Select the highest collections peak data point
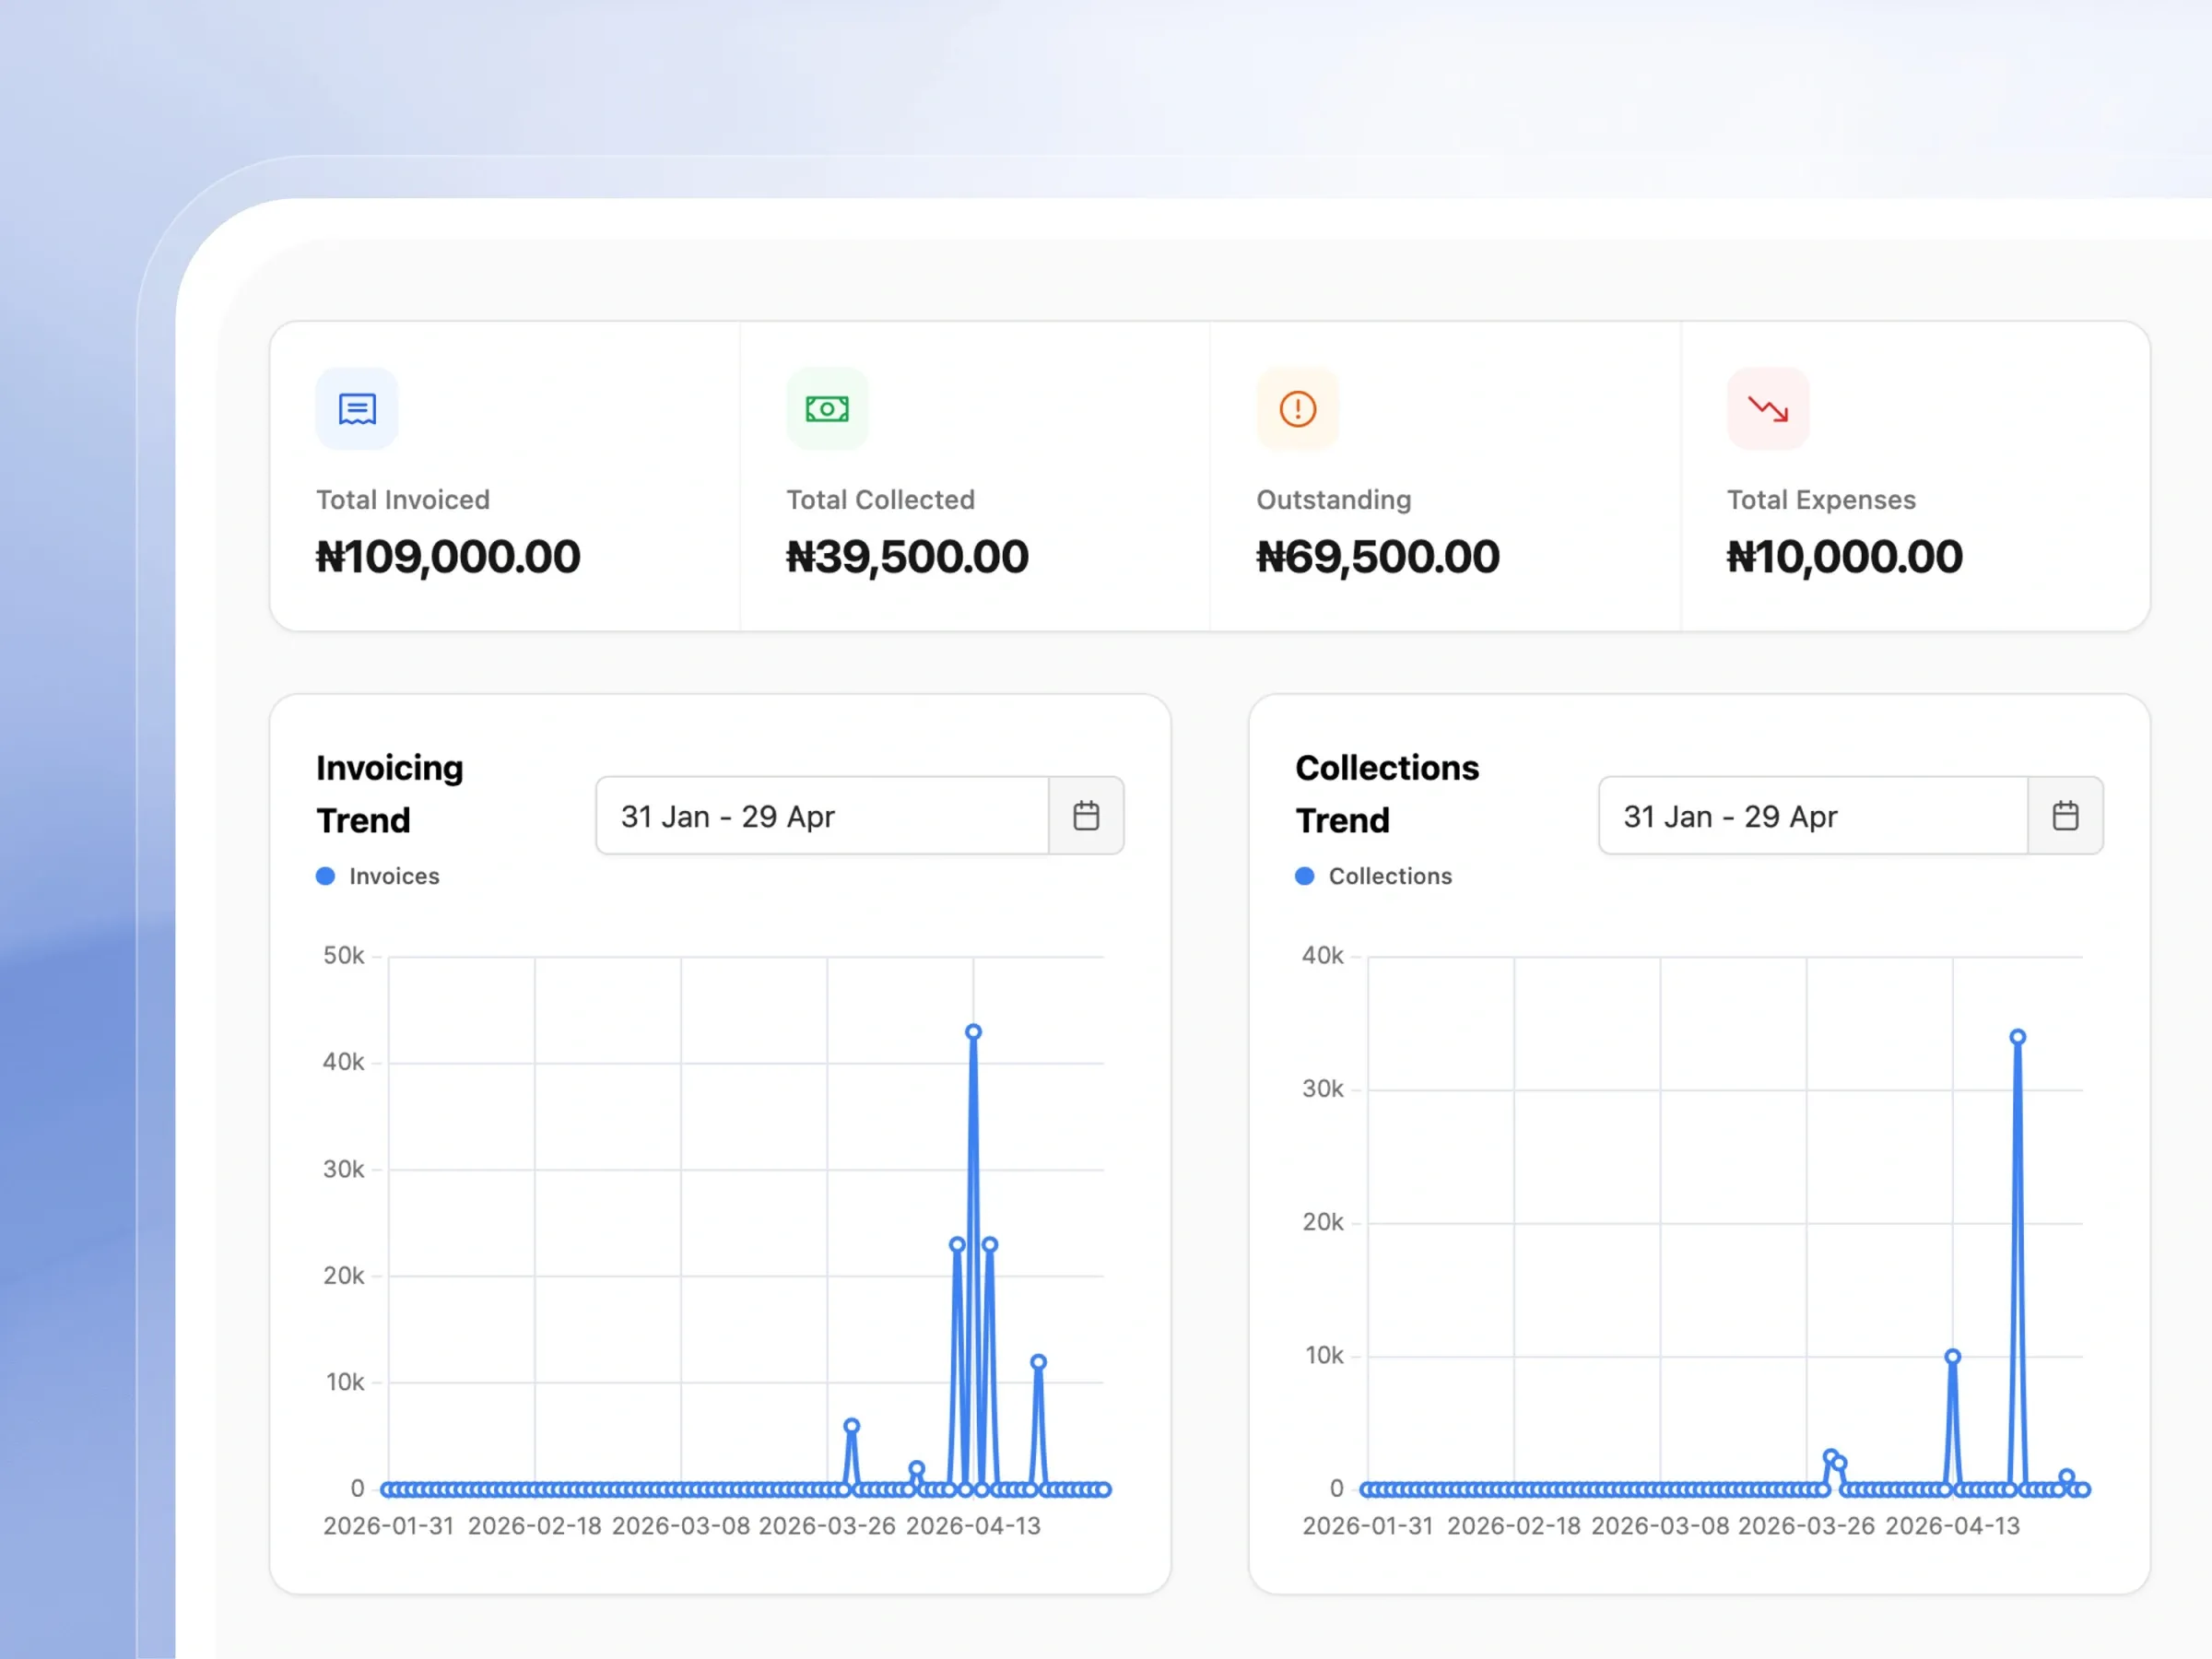2212x1659 pixels. pyautogui.click(x=2018, y=1037)
